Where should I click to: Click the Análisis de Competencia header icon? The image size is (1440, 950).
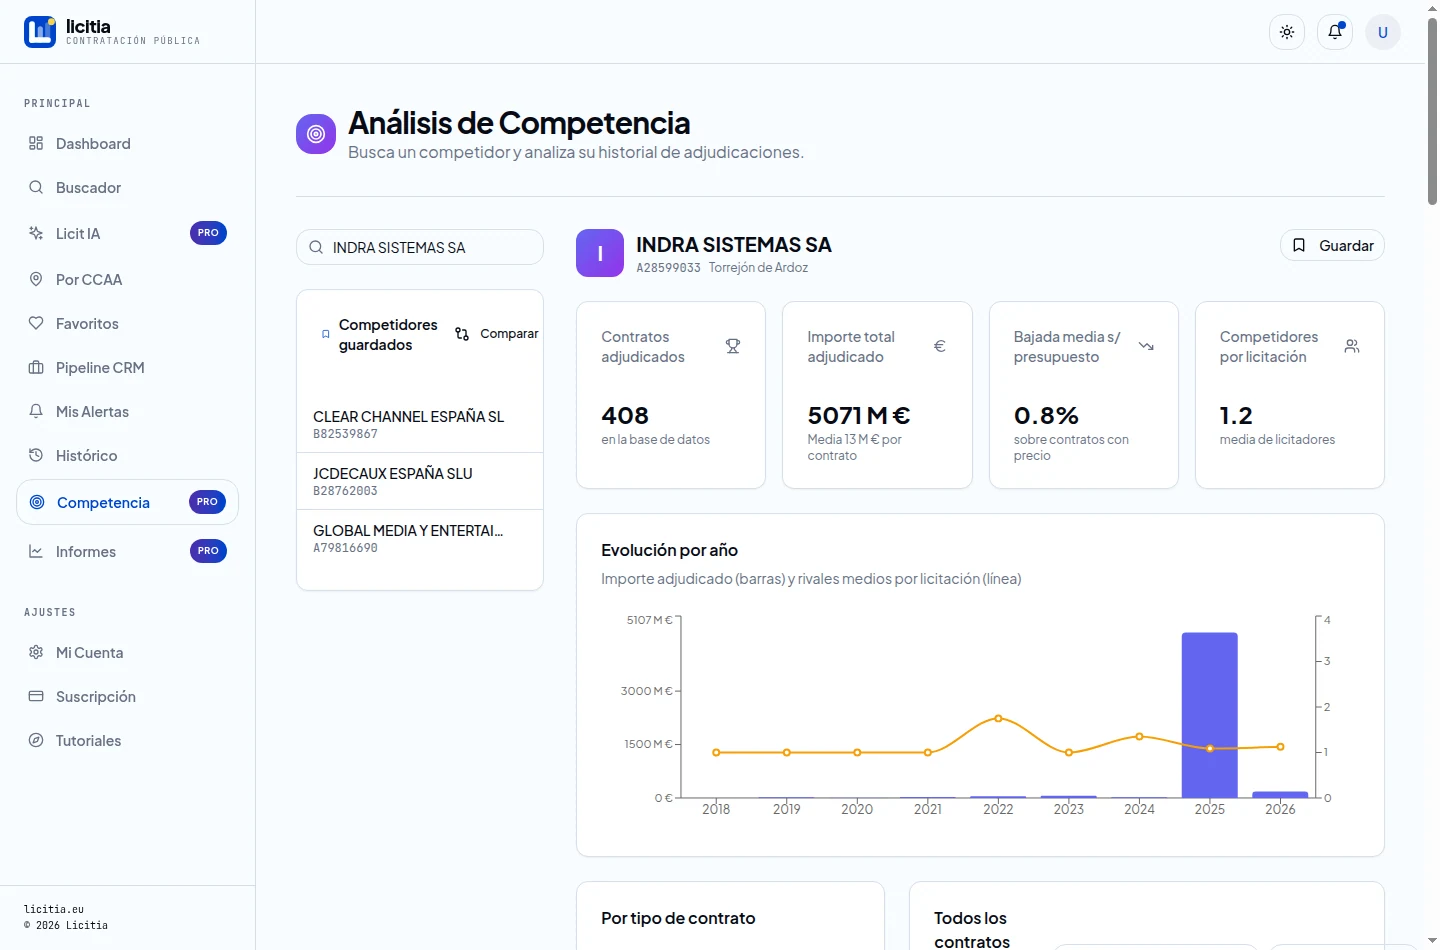[x=316, y=134]
